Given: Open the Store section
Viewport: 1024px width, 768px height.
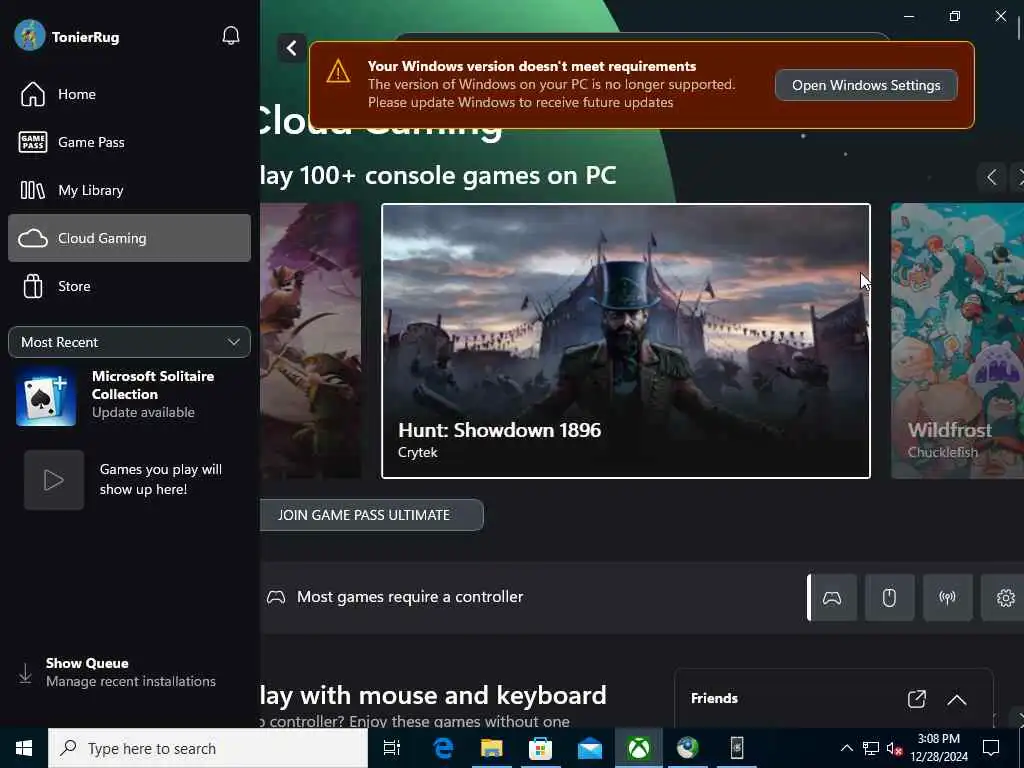Looking at the screenshot, I should click(x=129, y=286).
